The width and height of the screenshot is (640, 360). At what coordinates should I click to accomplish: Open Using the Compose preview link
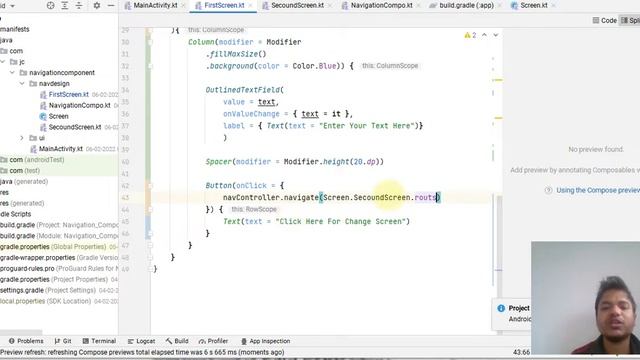pyautogui.click(x=598, y=190)
